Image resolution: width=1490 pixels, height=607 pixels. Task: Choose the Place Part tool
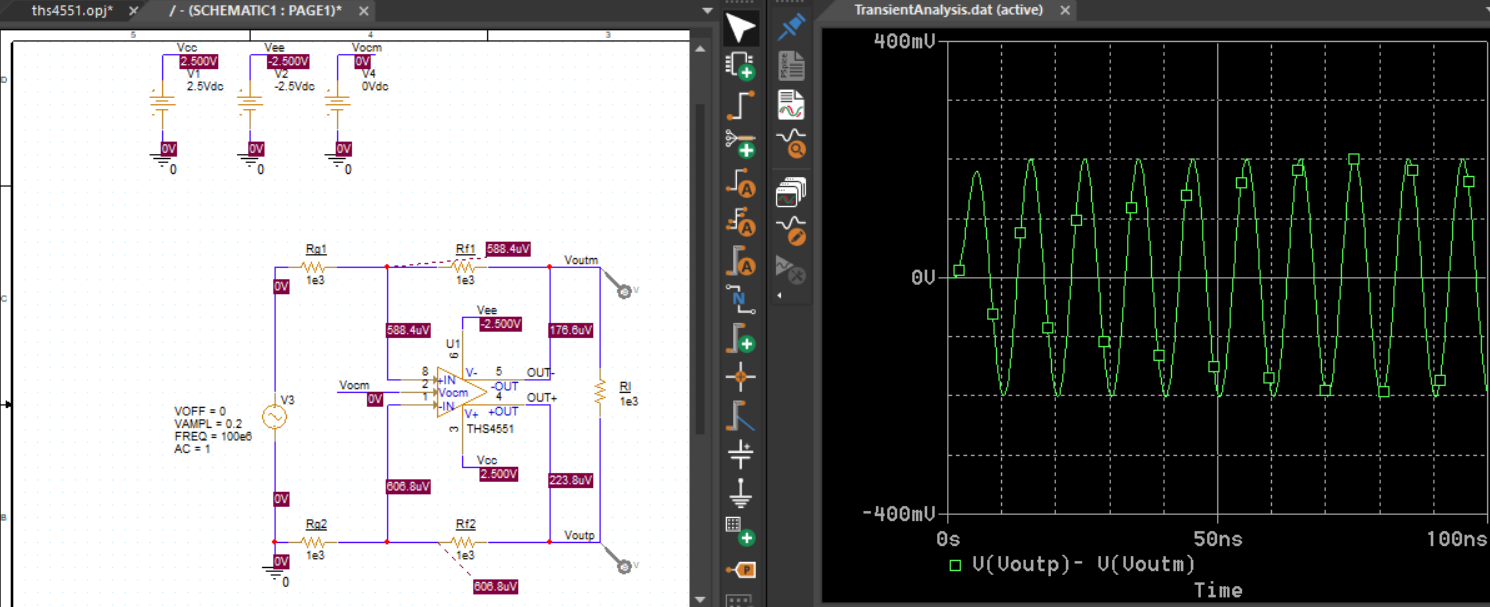click(740, 66)
